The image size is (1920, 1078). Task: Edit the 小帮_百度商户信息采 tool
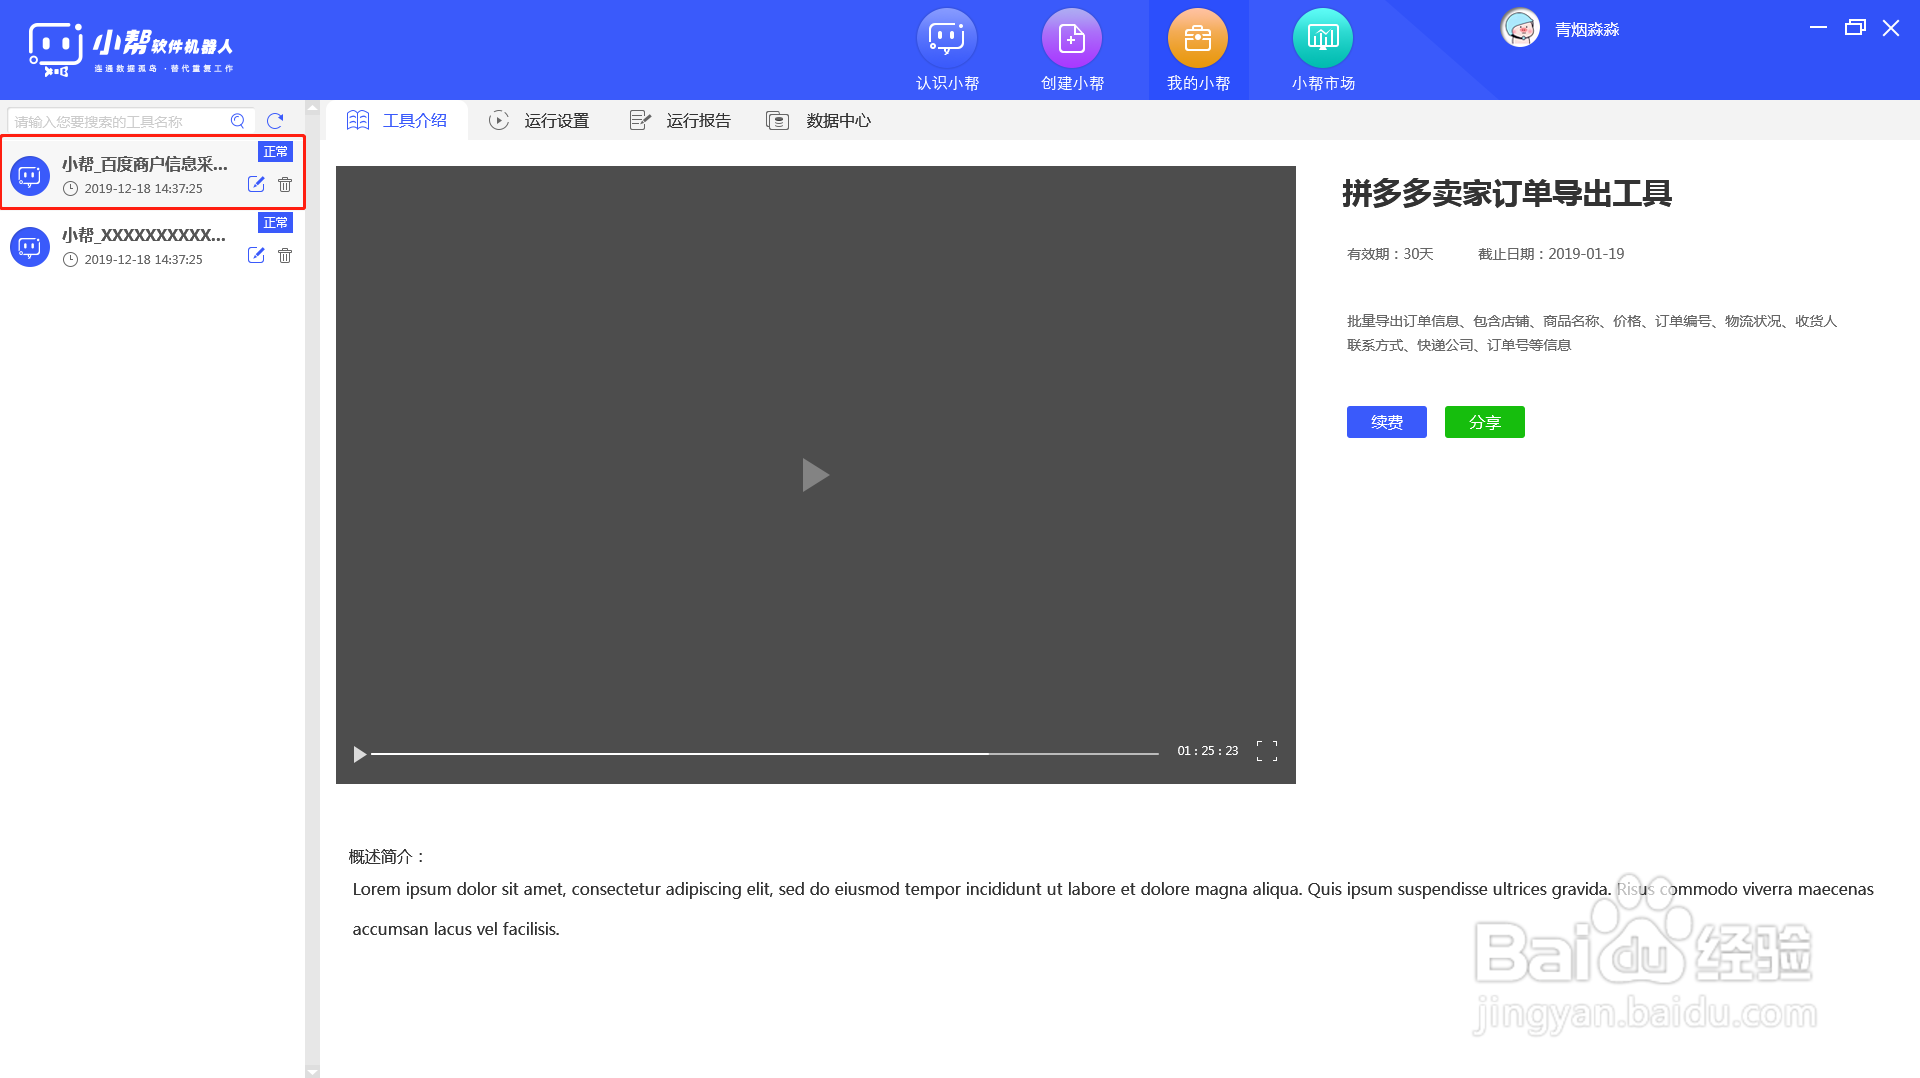(x=256, y=184)
